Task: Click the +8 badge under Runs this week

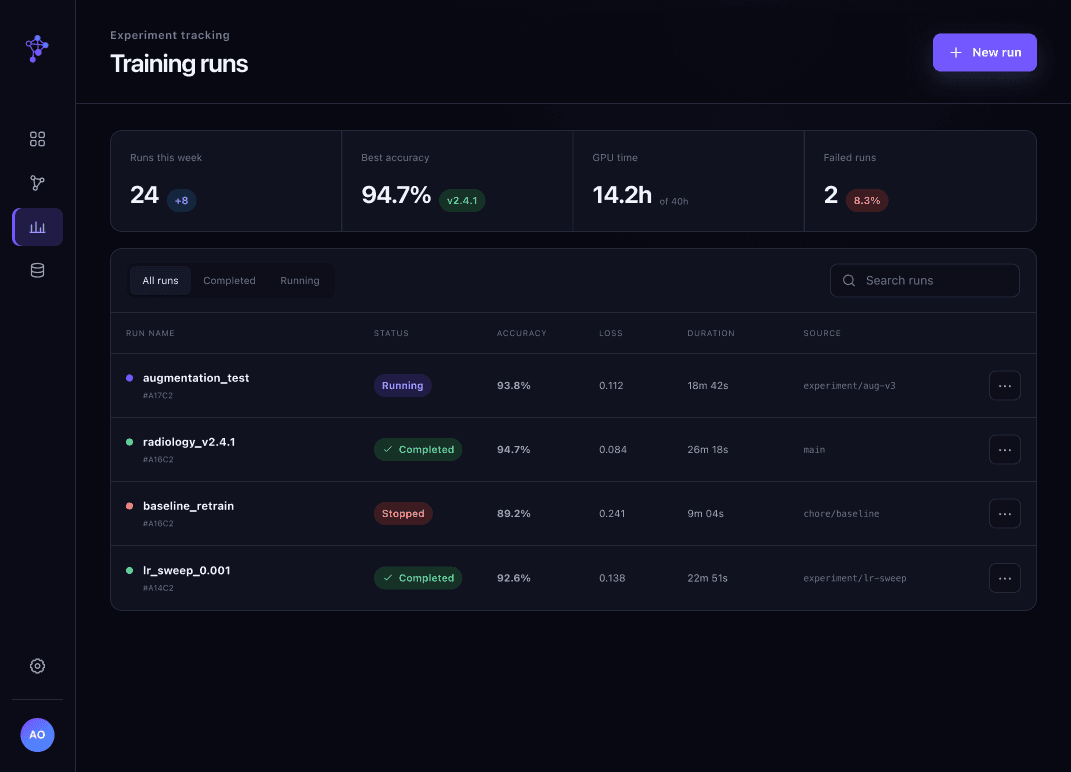Action: (181, 201)
